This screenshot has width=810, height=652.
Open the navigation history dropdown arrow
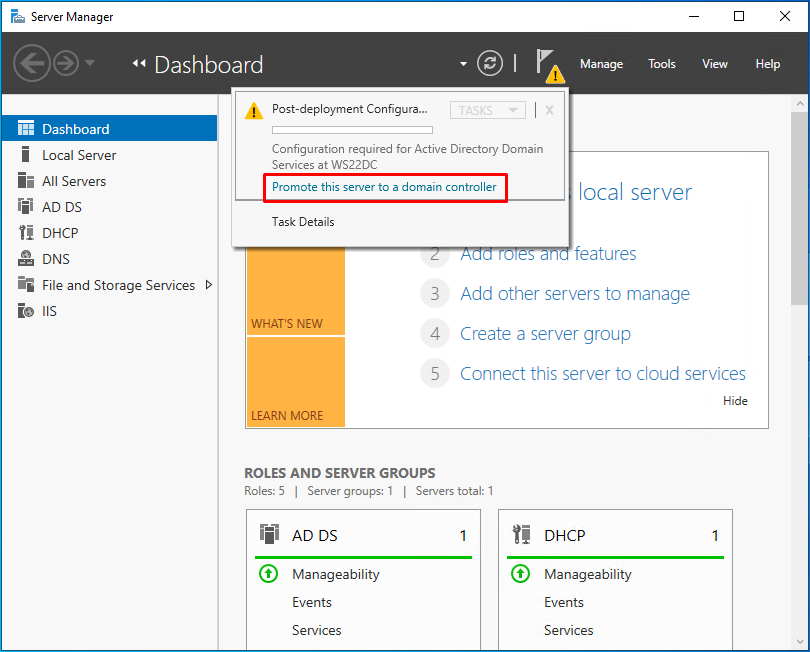coord(89,63)
